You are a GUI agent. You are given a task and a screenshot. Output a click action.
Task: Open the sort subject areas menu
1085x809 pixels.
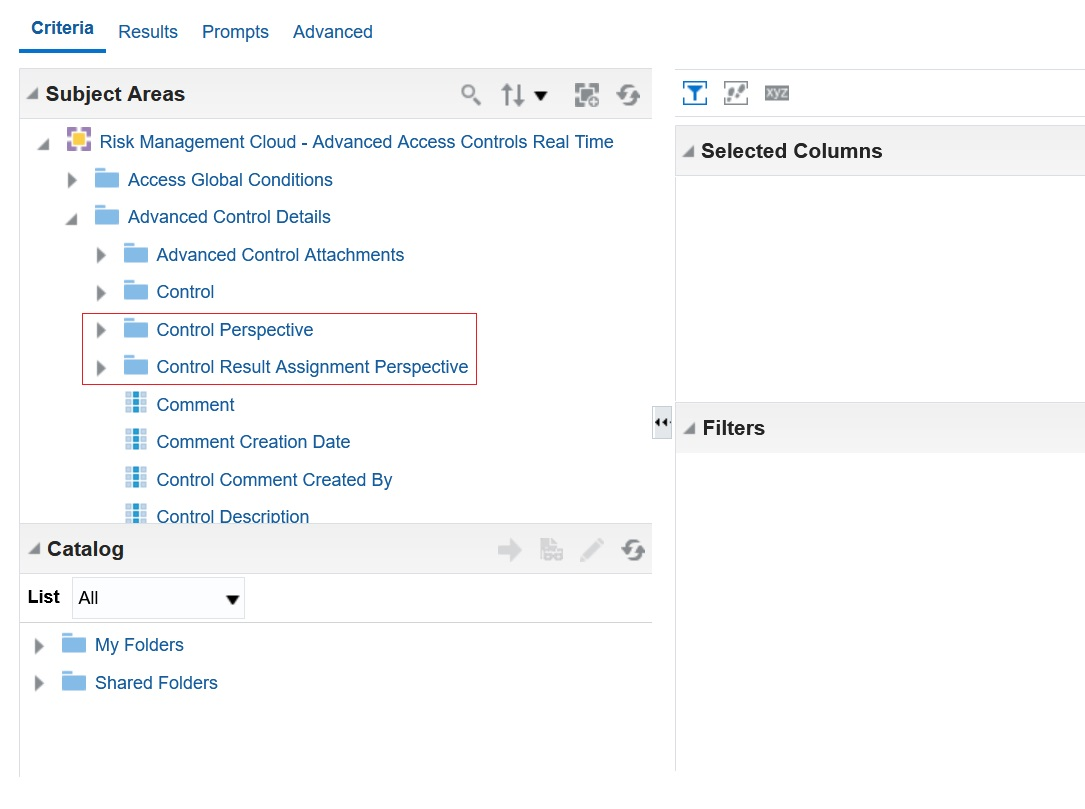pyautogui.click(x=525, y=95)
